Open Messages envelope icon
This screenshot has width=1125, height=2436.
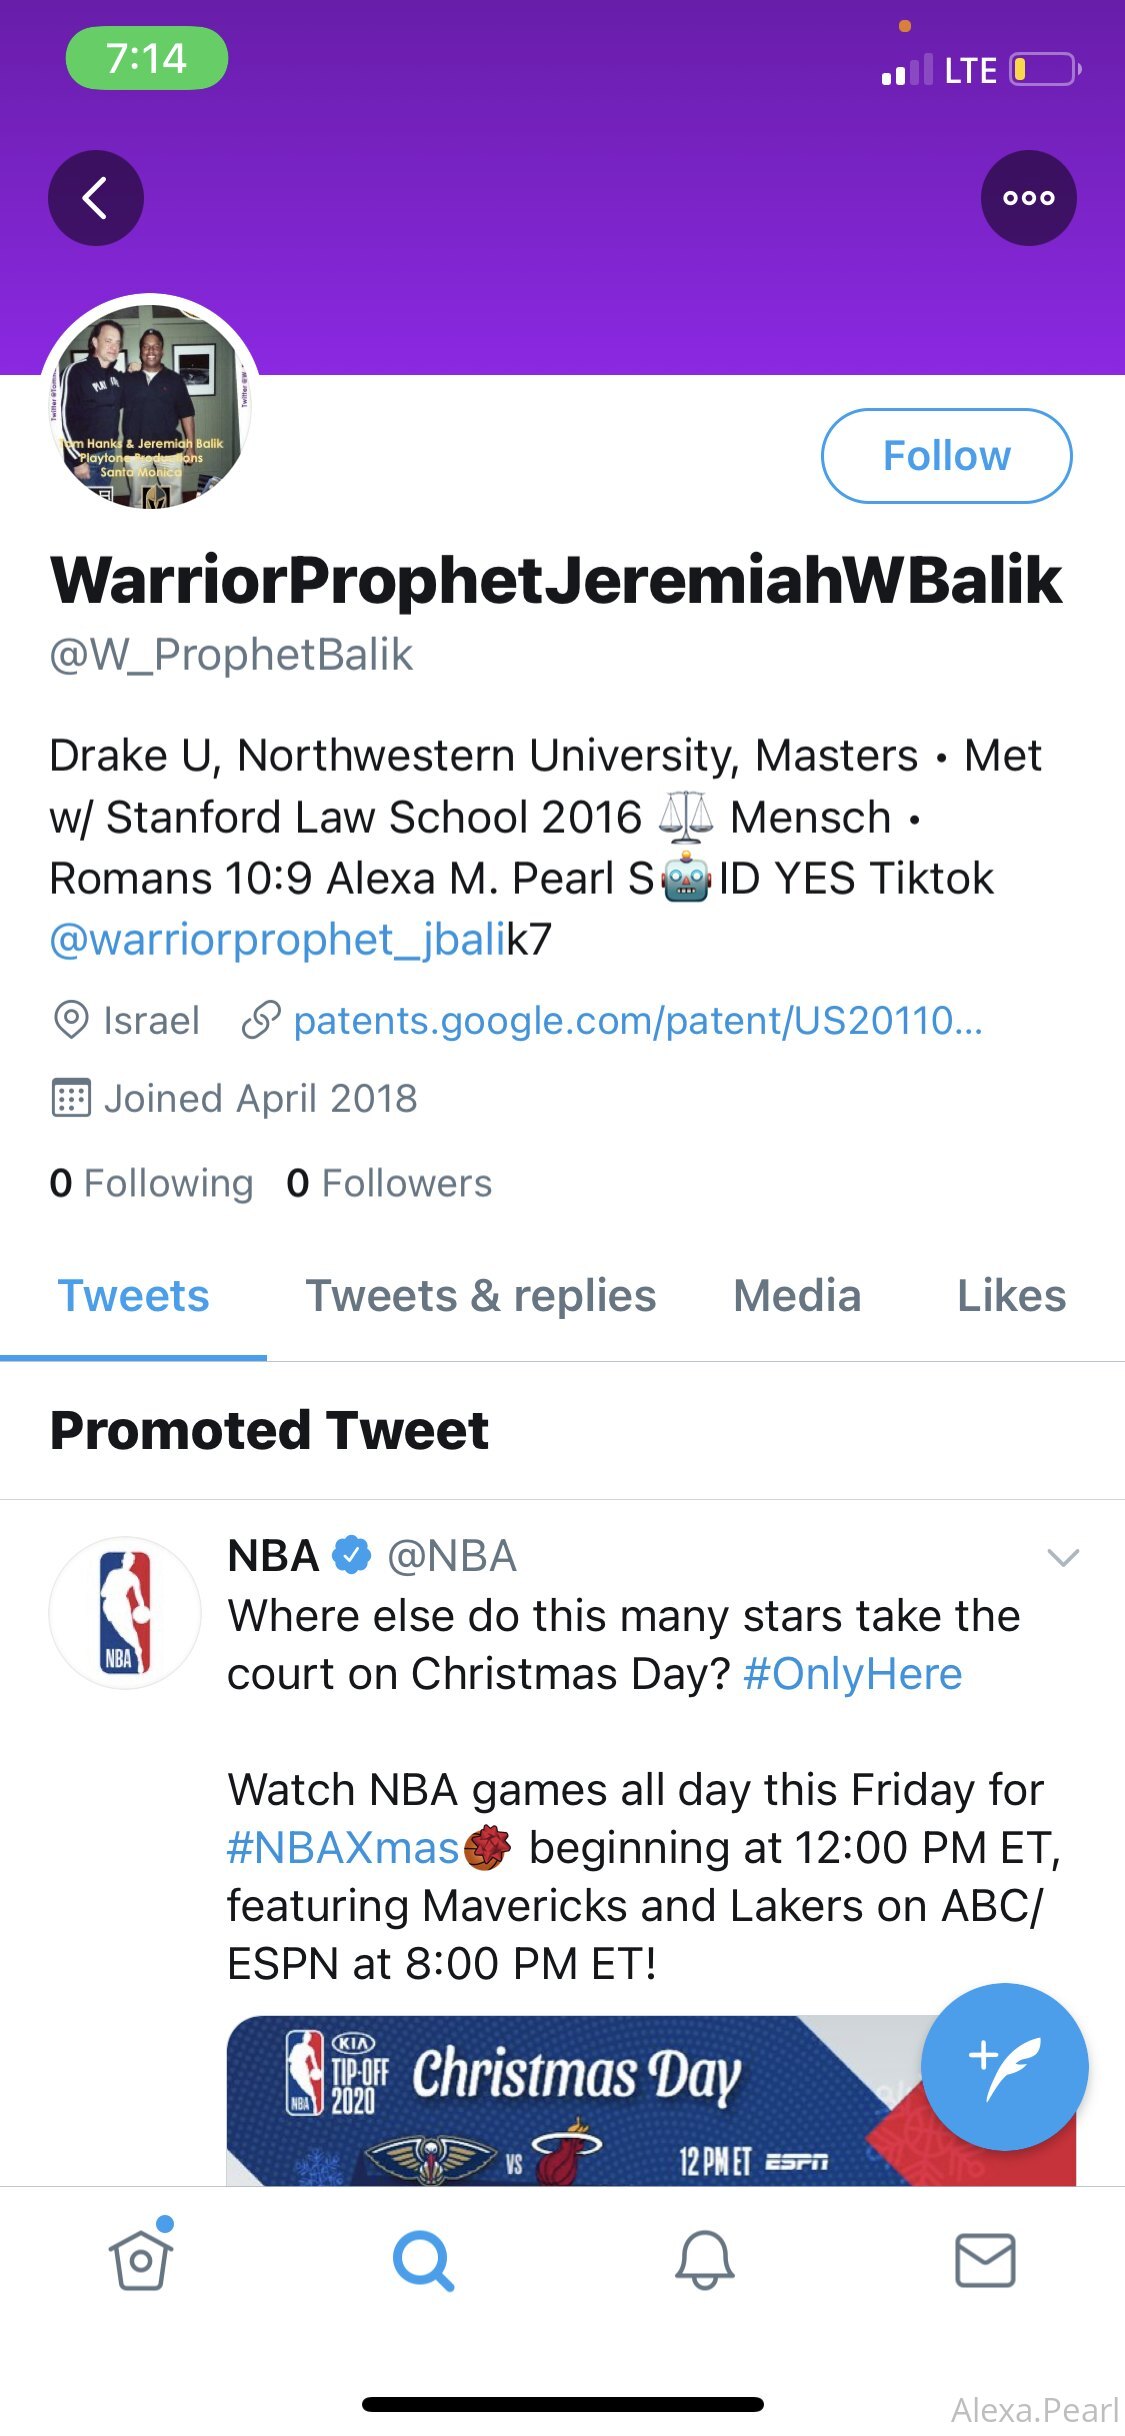985,2260
